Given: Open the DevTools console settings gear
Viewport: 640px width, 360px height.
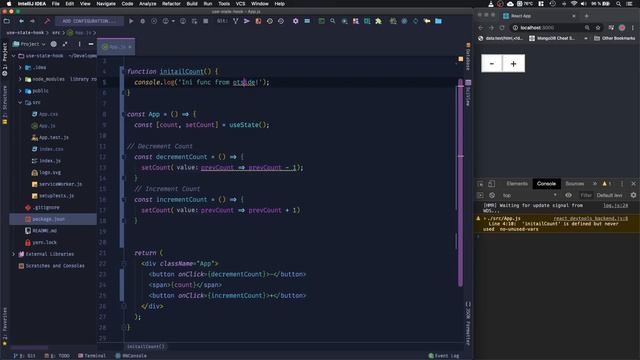Looking at the screenshot, I should point(633,195).
